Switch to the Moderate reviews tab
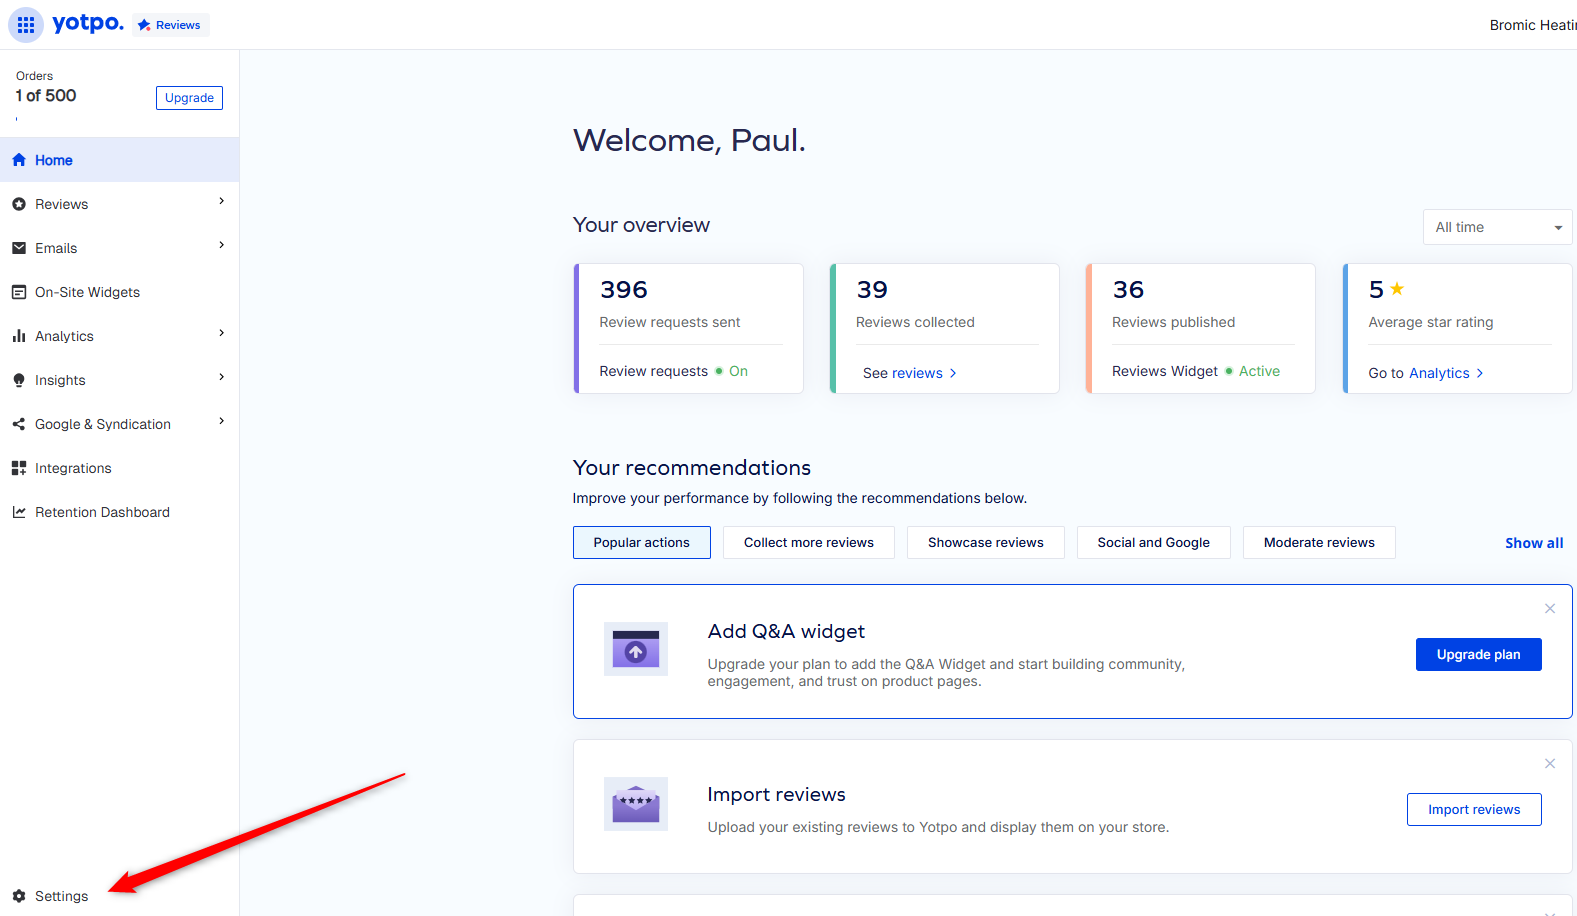The height and width of the screenshot is (916, 1577). (x=1319, y=542)
